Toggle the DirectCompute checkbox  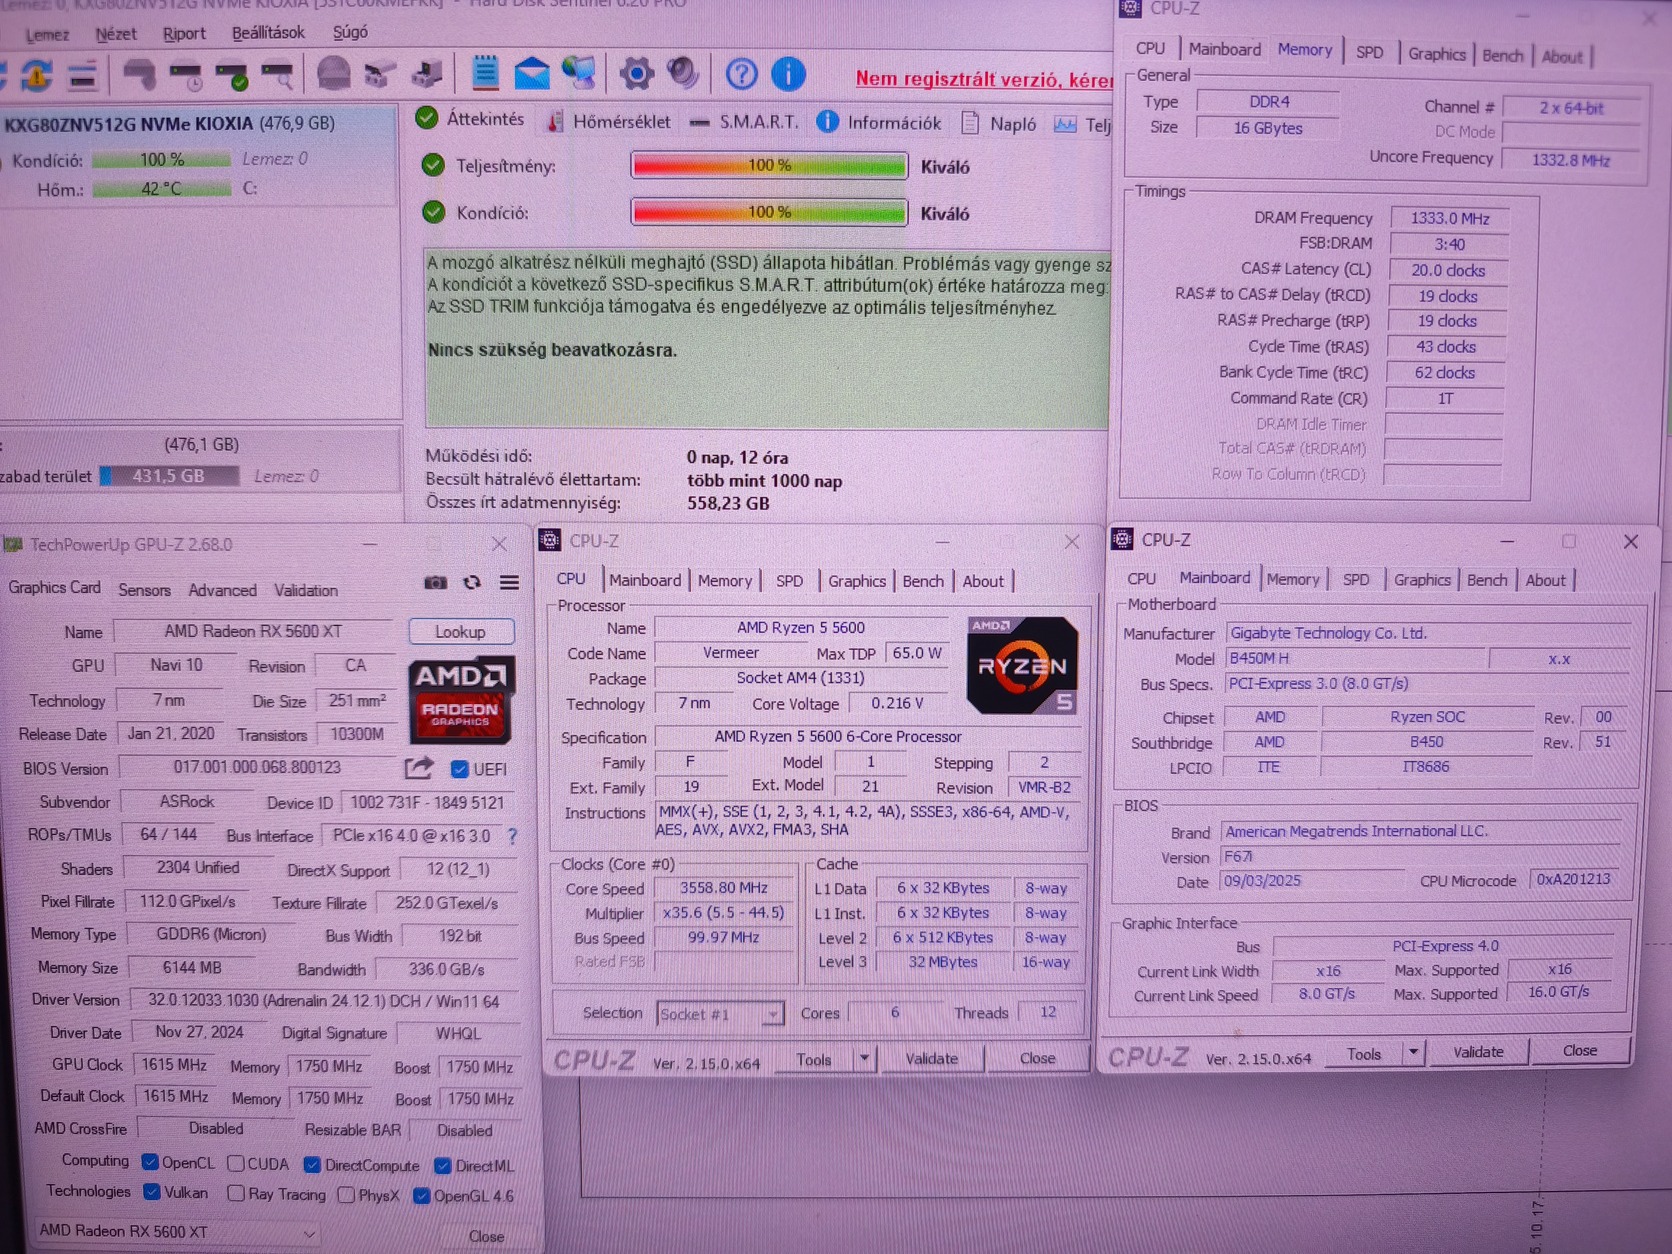[x=312, y=1165]
